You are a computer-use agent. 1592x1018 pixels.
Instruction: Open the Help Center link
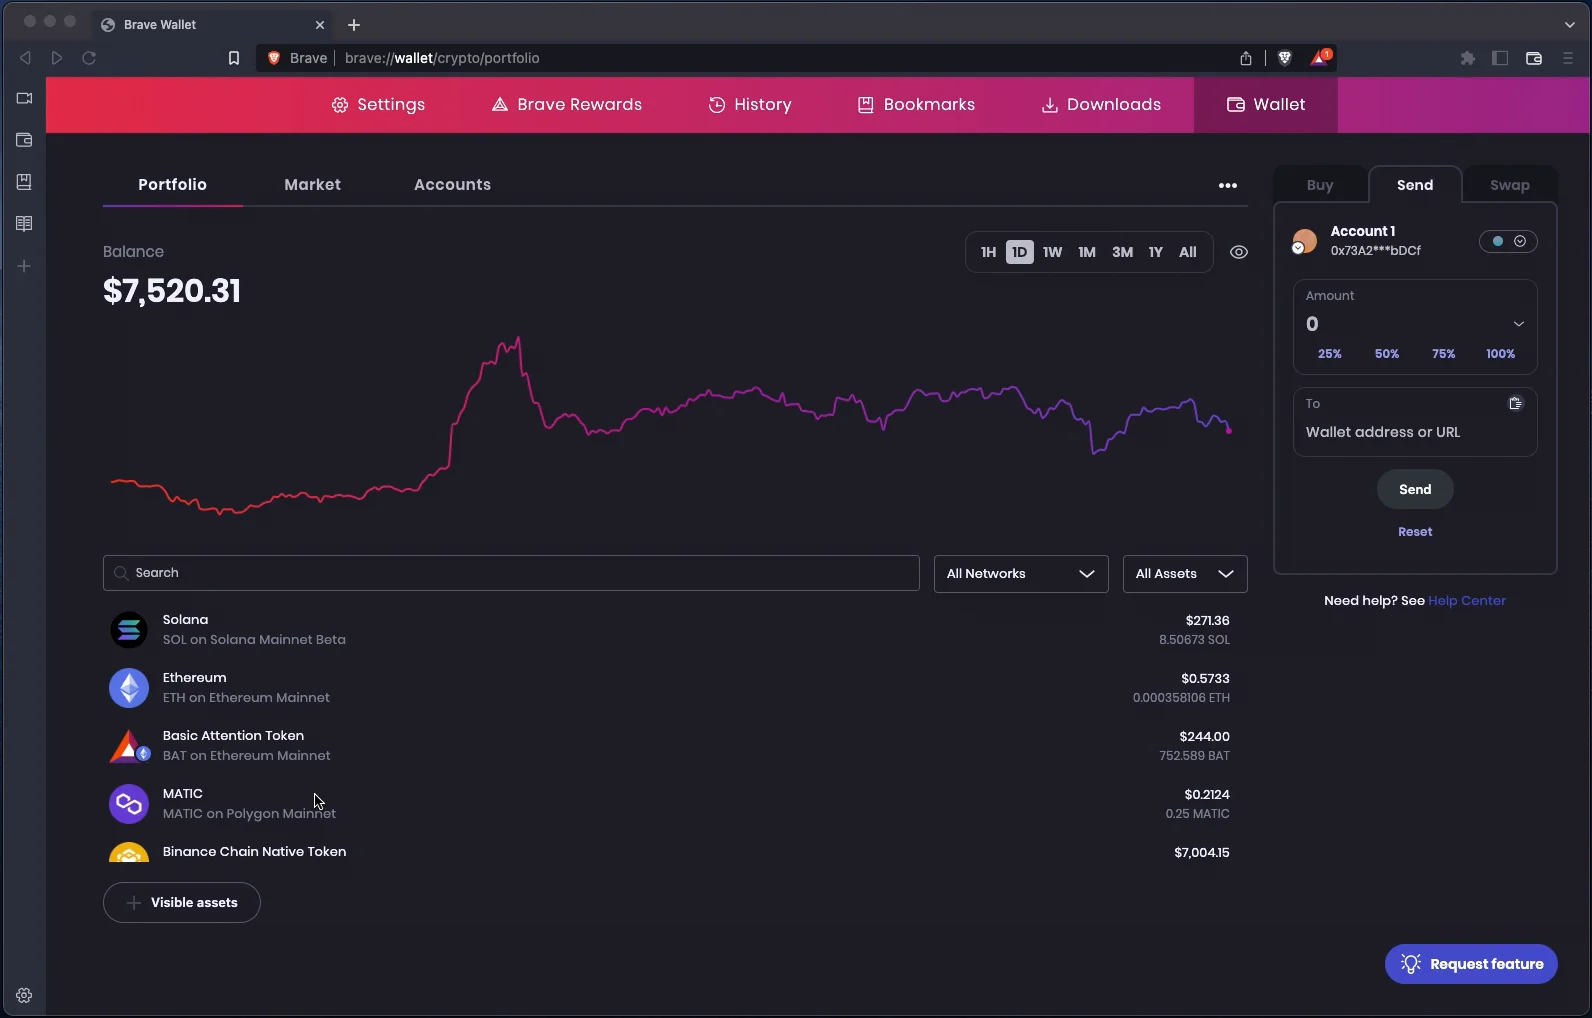tap(1466, 601)
